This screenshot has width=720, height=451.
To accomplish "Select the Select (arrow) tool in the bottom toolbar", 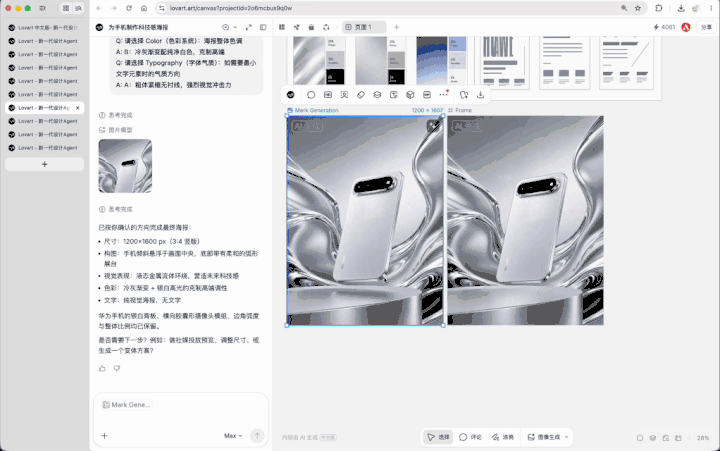I will pos(438,437).
